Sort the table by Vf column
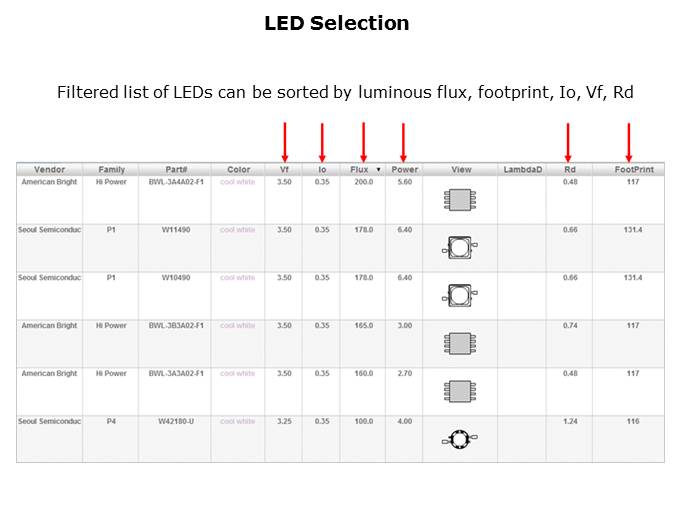The height and width of the screenshot is (506, 674). (284, 170)
